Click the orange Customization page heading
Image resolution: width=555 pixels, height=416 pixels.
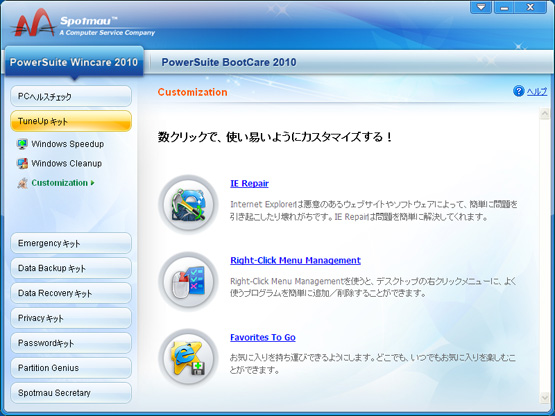[193, 92]
